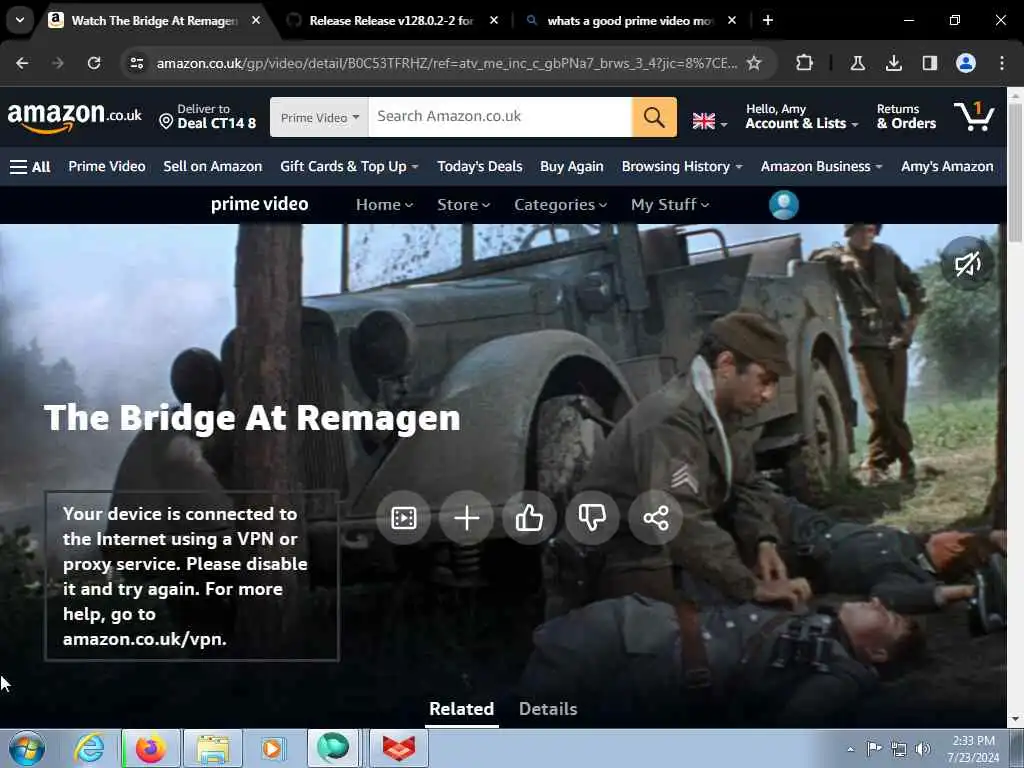Expand the My Stuff menu
Image resolution: width=1024 pixels, height=768 pixels.
(669, 204)
